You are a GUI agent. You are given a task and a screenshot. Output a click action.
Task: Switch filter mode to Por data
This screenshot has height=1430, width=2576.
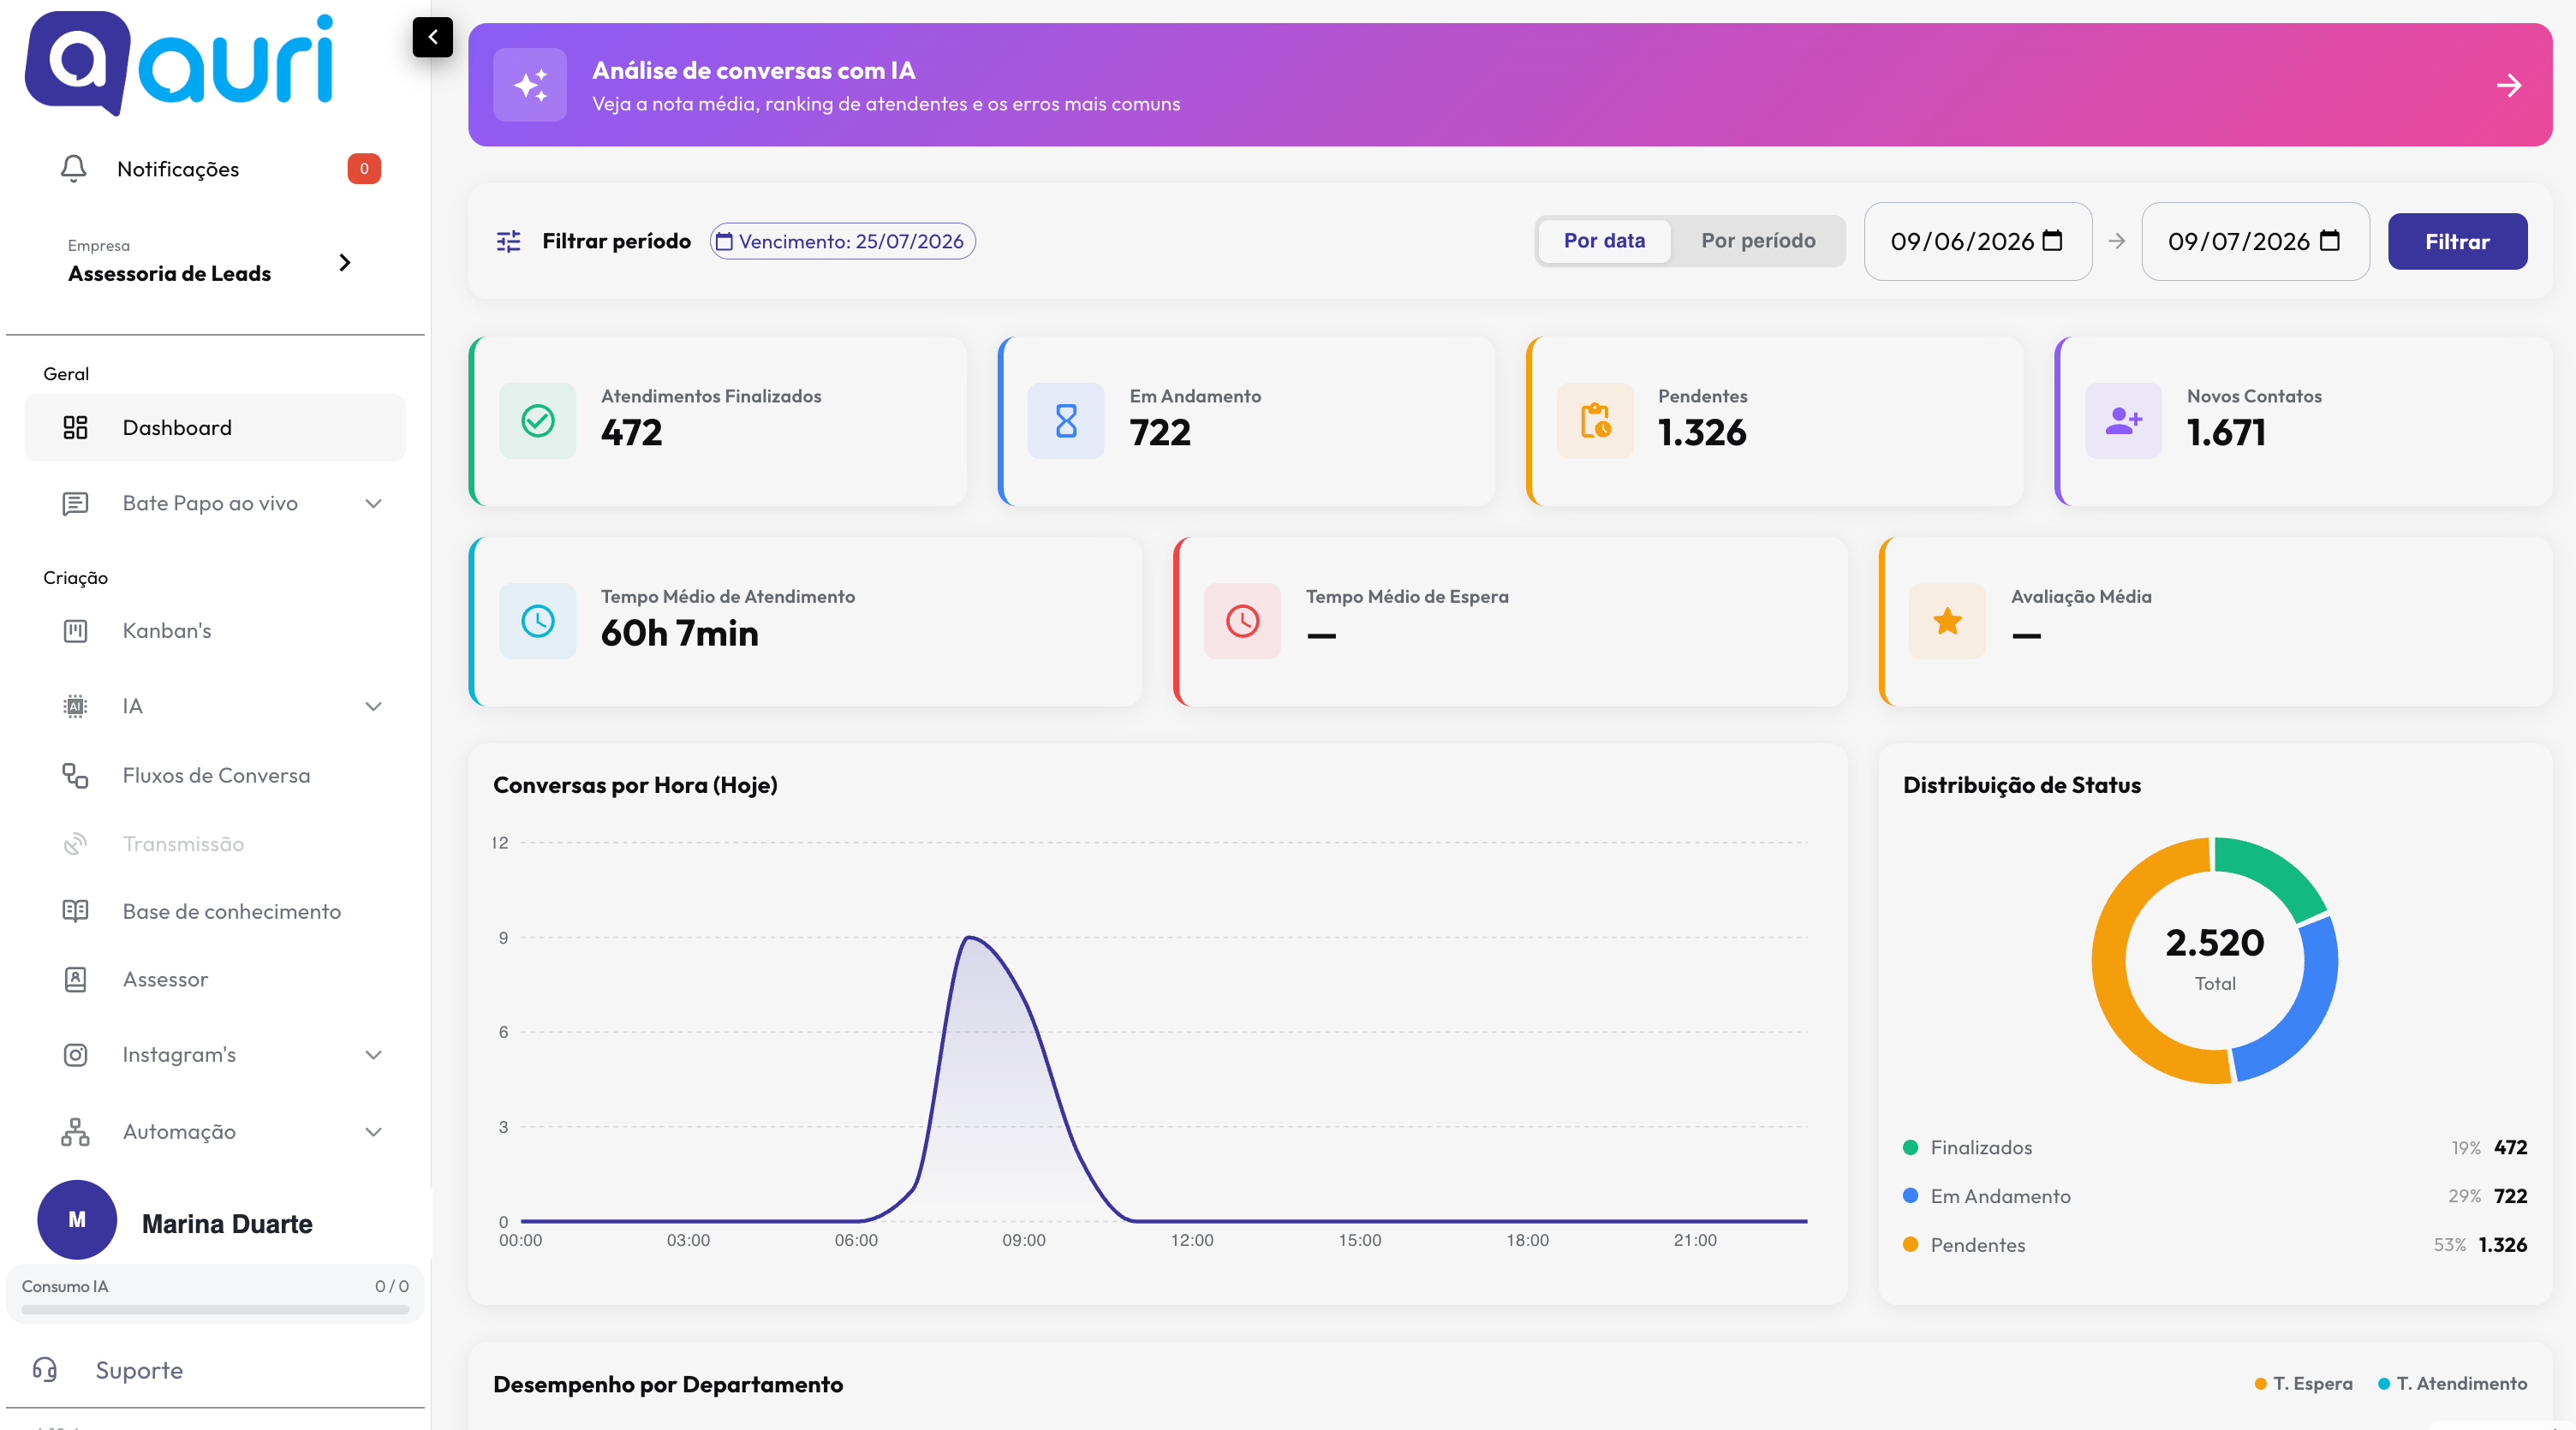pyautogui.click(x=1604, y=241)
